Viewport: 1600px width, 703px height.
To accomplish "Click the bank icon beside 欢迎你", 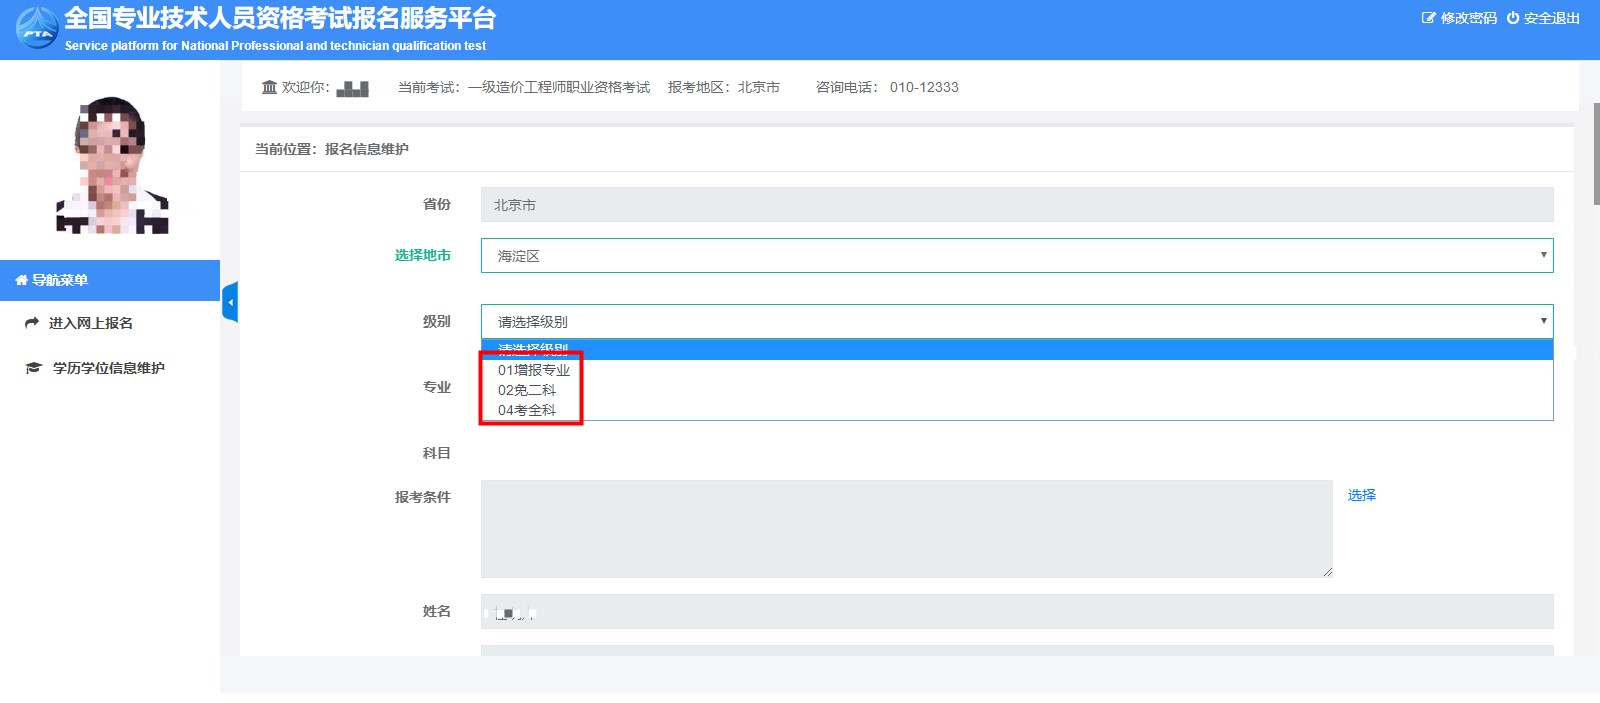I will (x=269, y=87).
